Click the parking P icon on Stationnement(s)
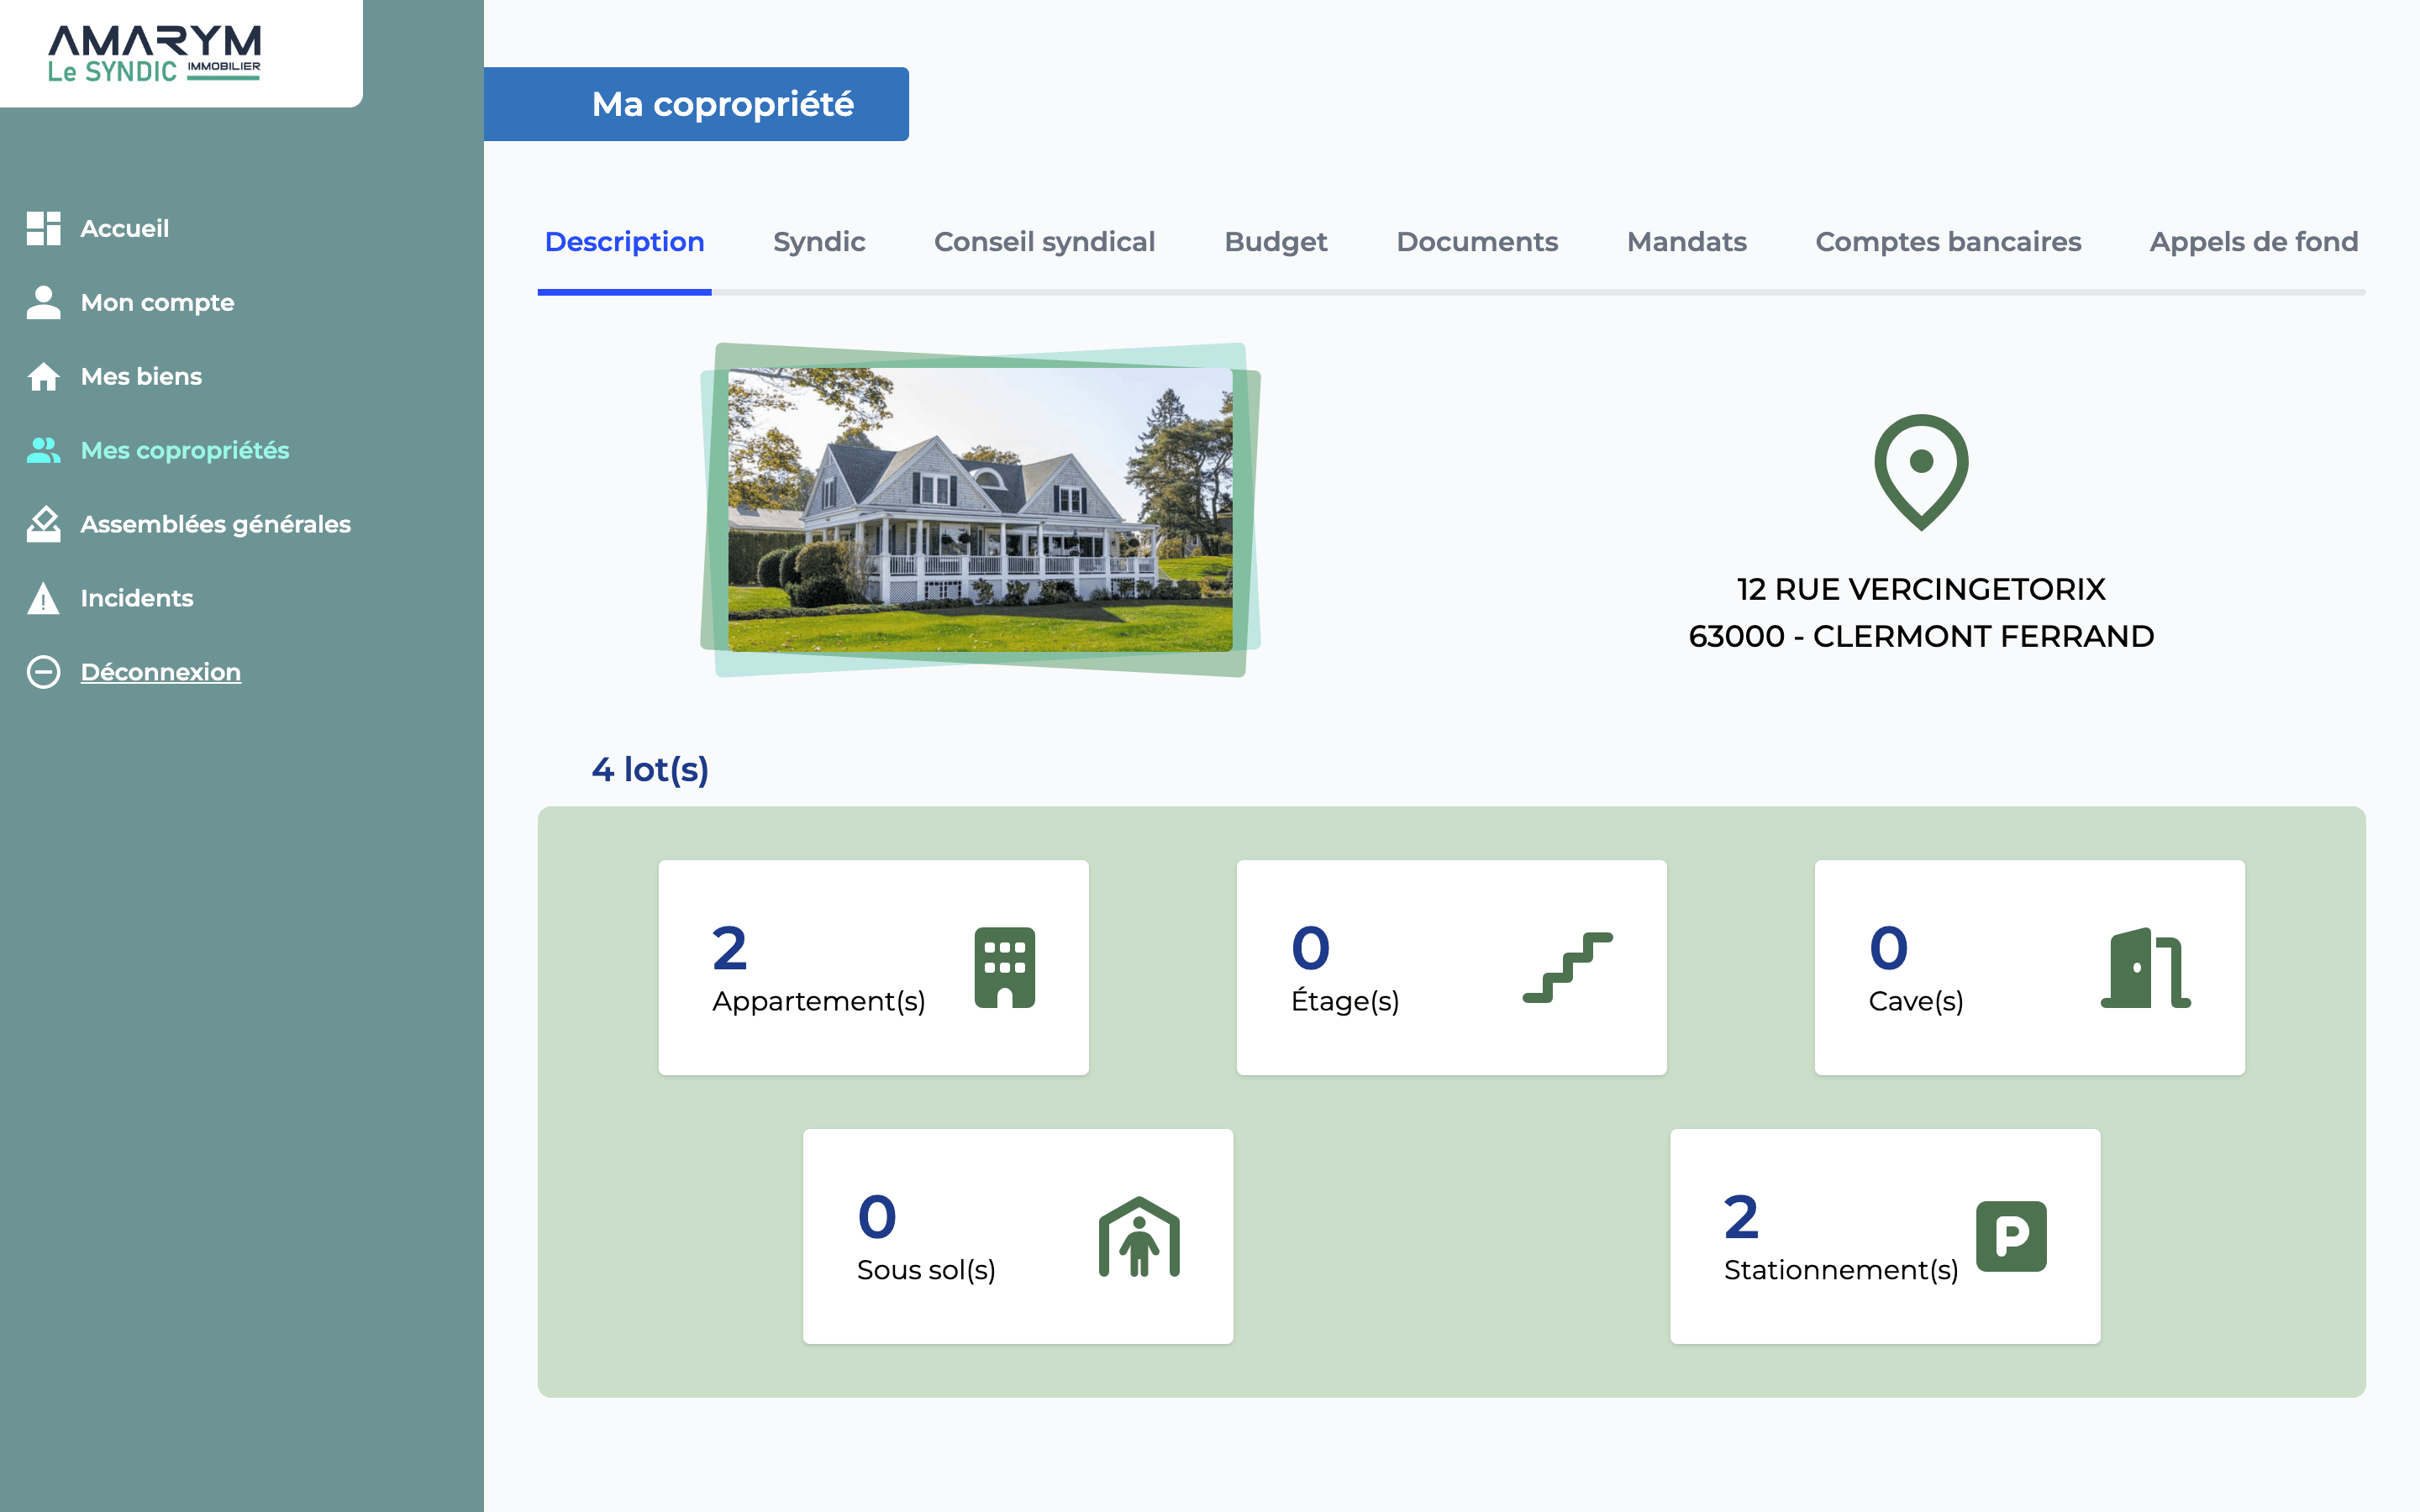The image size is (2420, 1512). [x=2010, y=1236]
